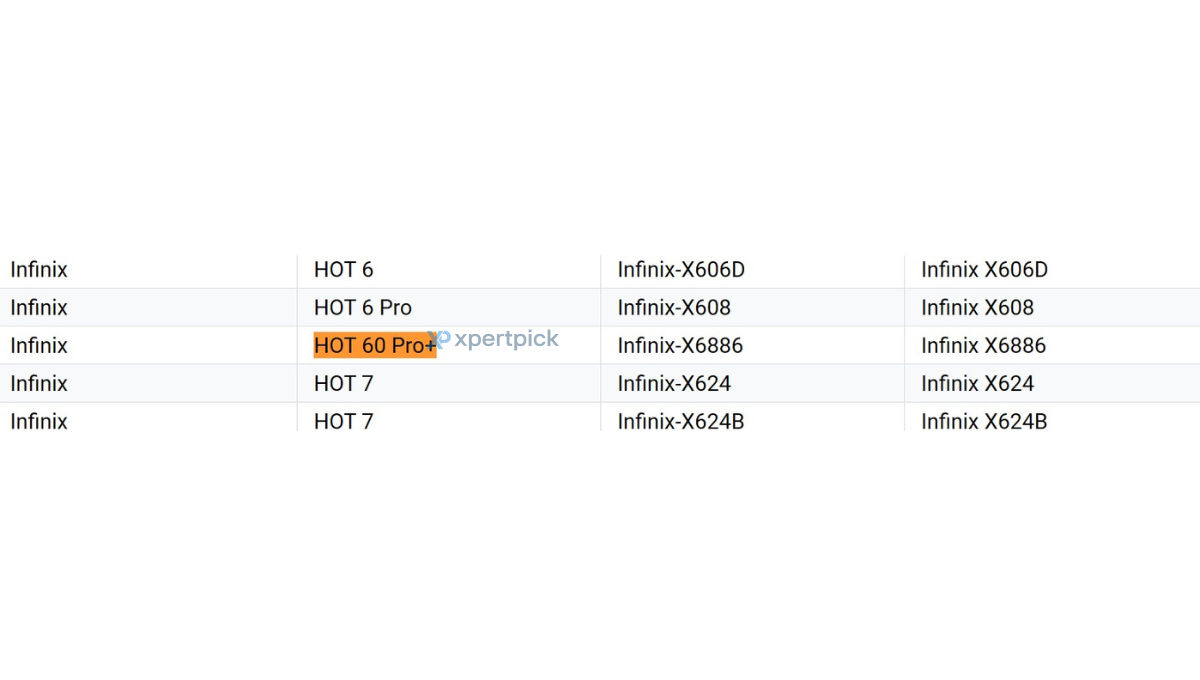
Task: Select the highlighted HOT 60 Pro+ cell
Action: point(375,345)
